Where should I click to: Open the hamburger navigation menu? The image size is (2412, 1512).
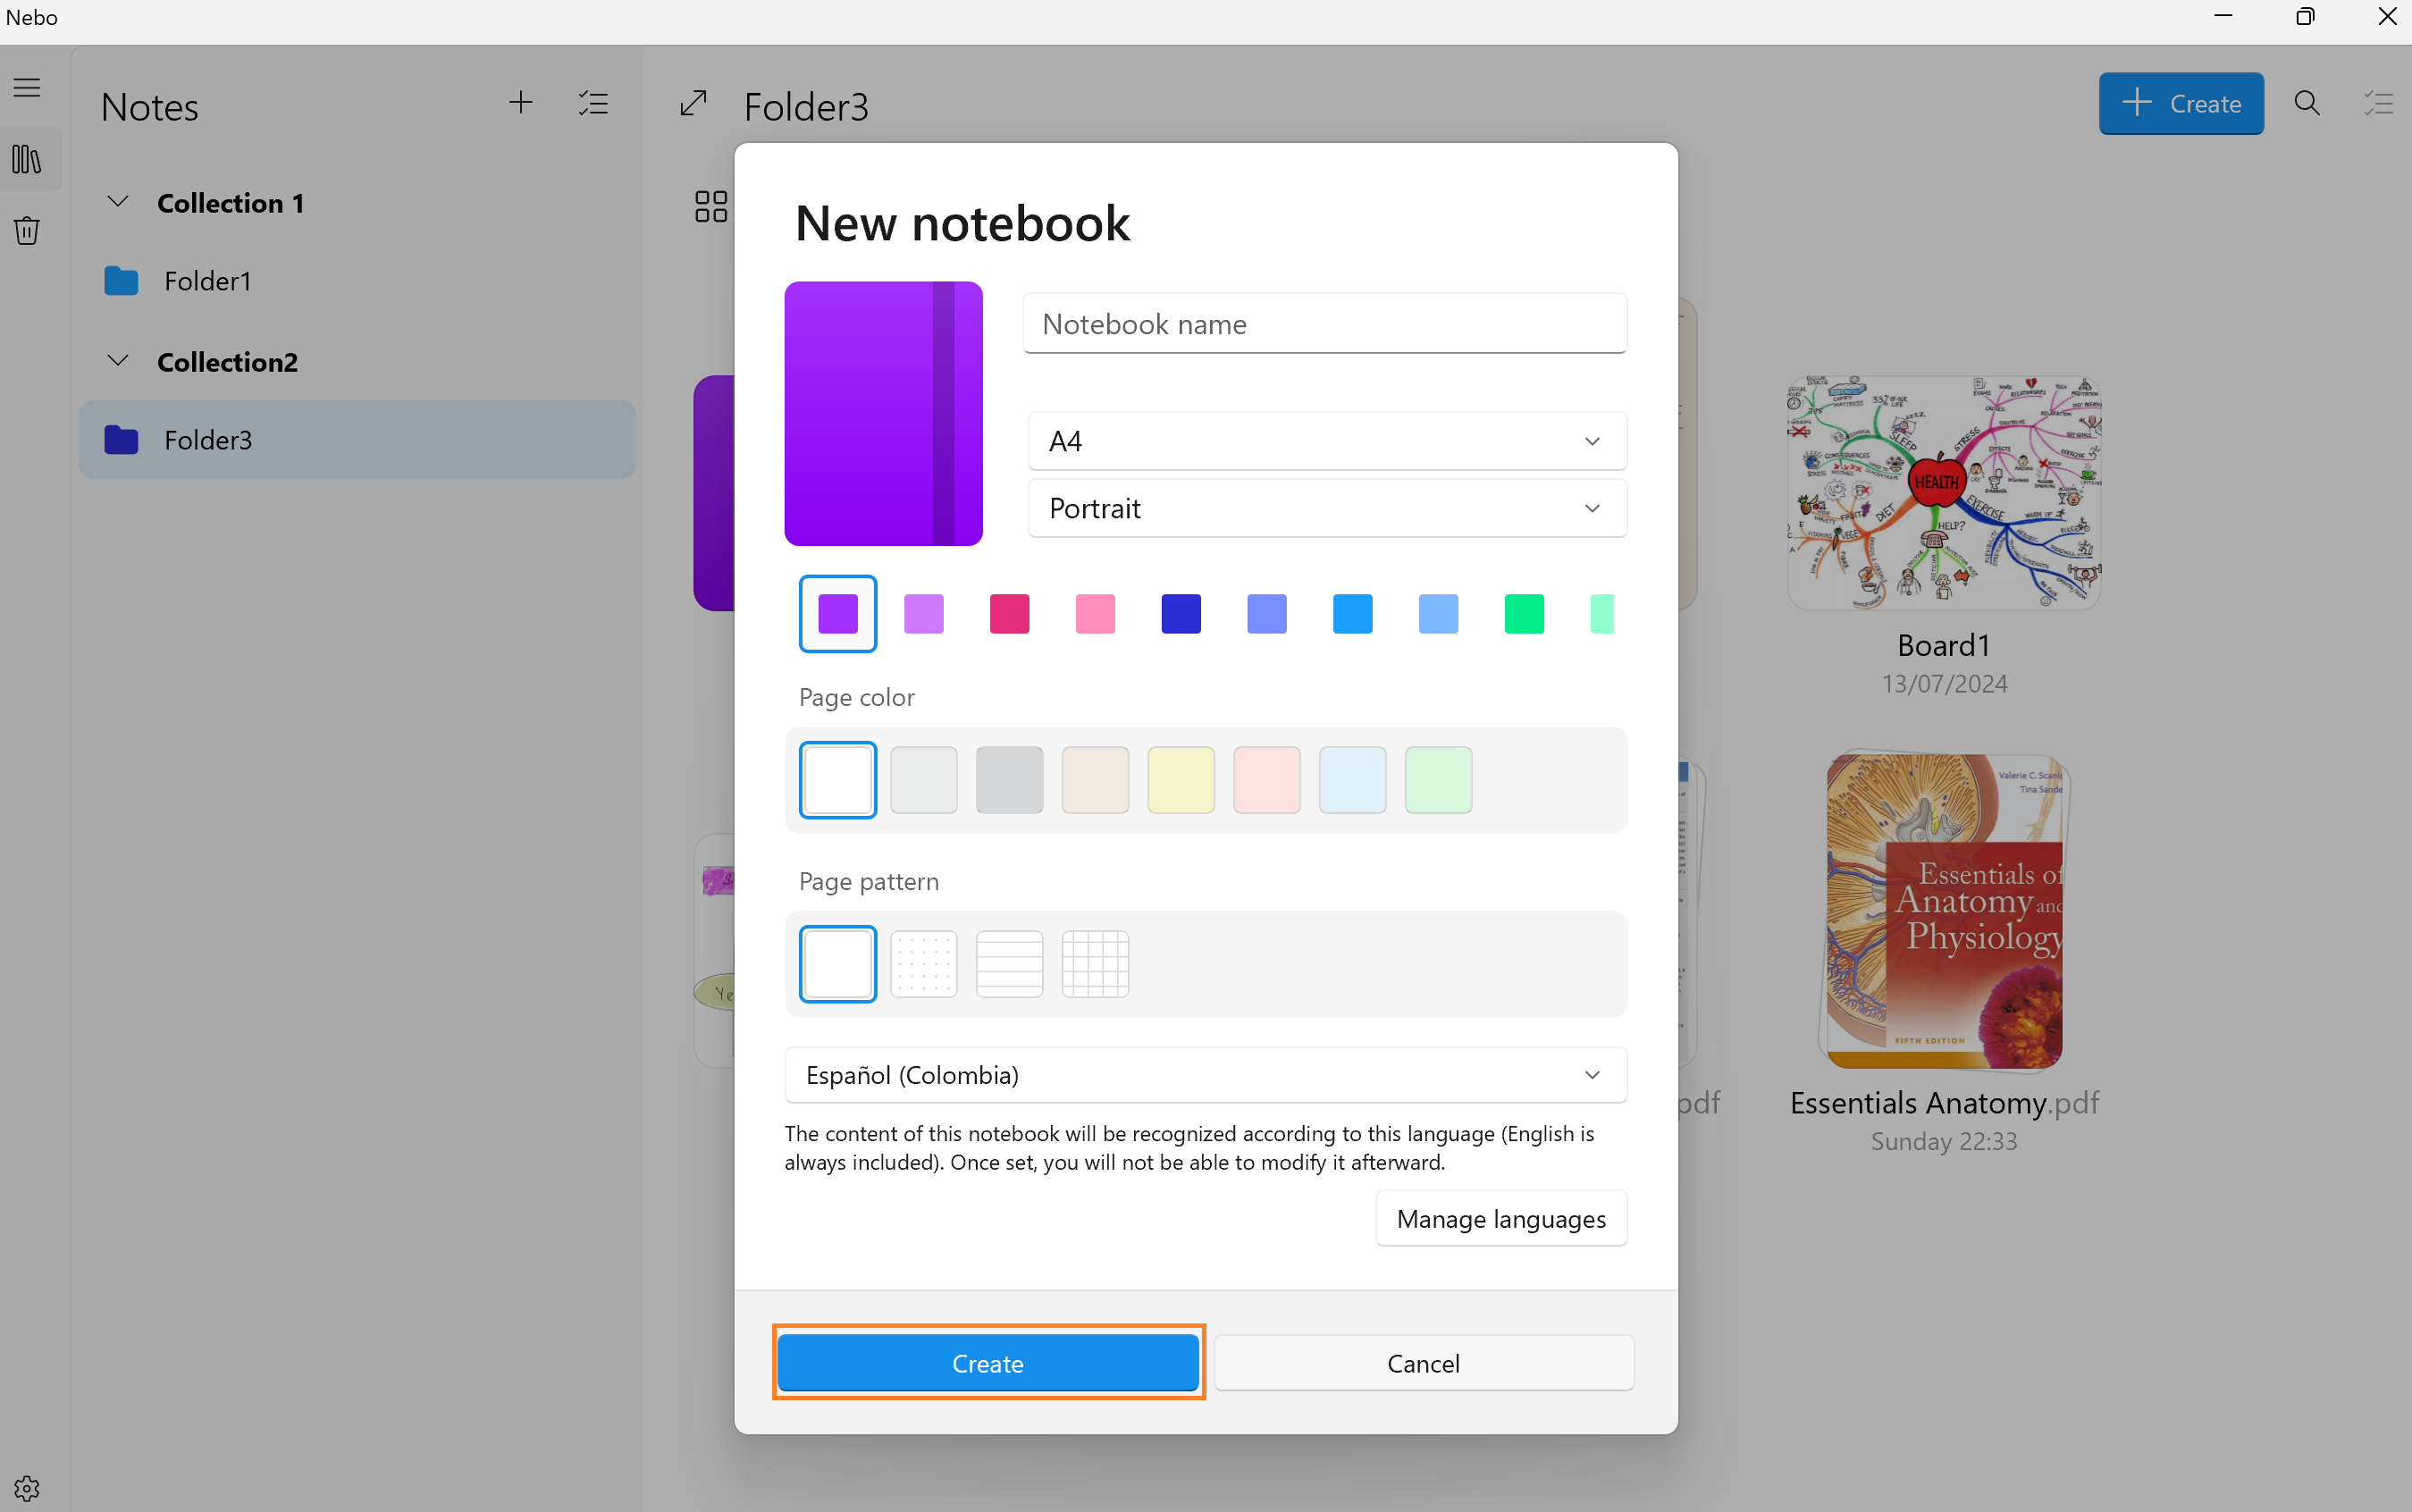pos(27,88)
